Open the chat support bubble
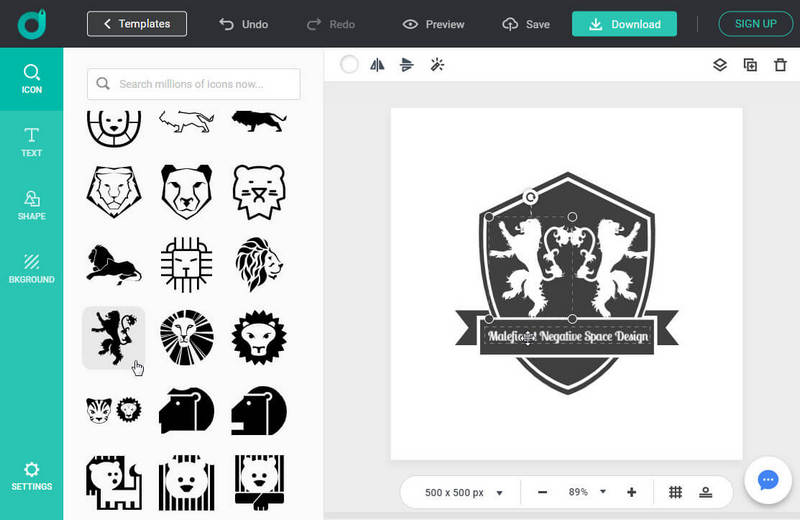Viewport: 800px width, 520px height. click(x=768, y=480)
